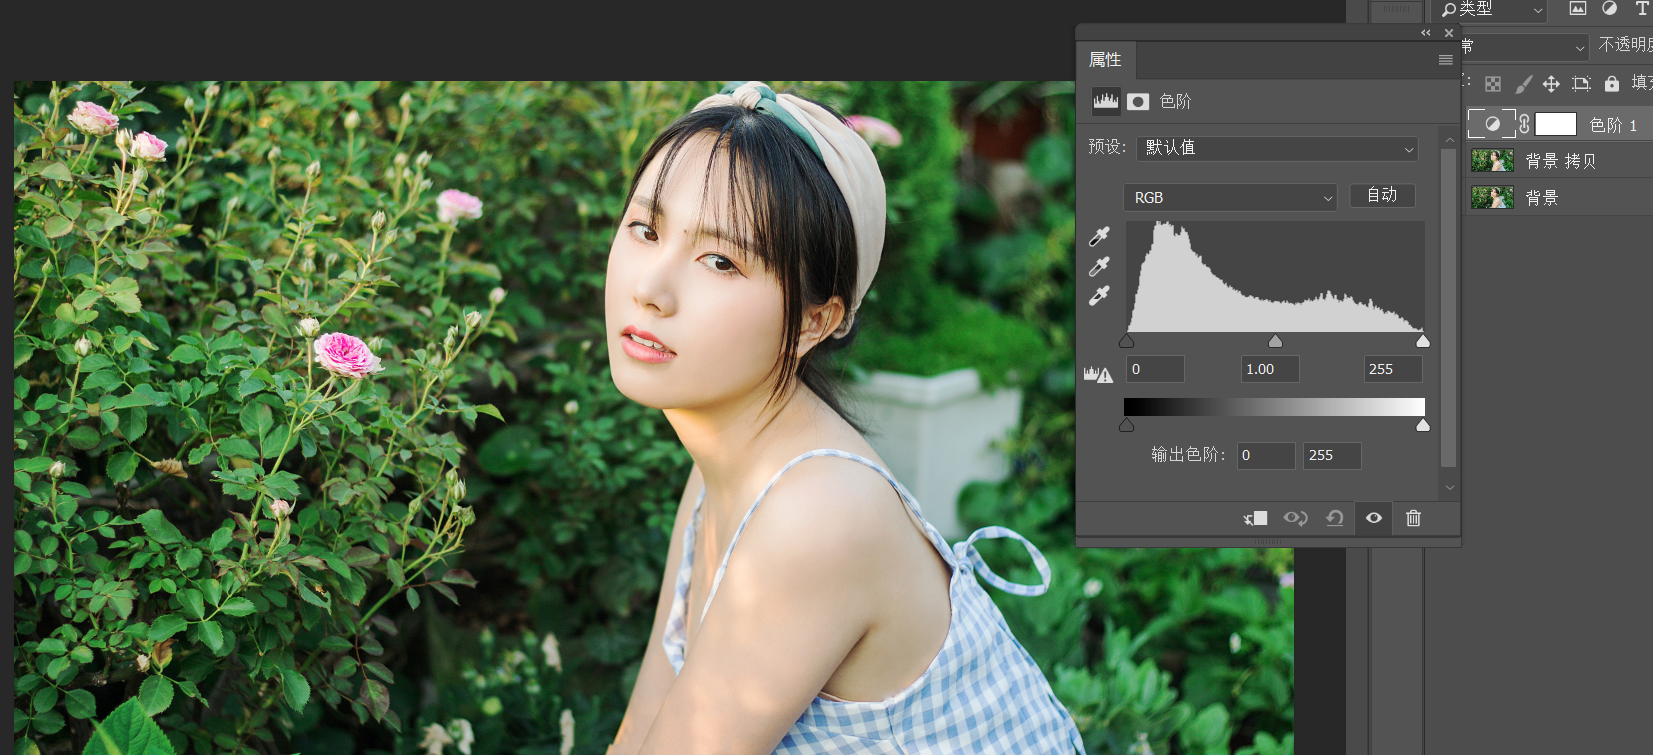The width and height of the screenshot is (1653, 755).
Task: Select the gray point eyedropper
Action: 1099,266
